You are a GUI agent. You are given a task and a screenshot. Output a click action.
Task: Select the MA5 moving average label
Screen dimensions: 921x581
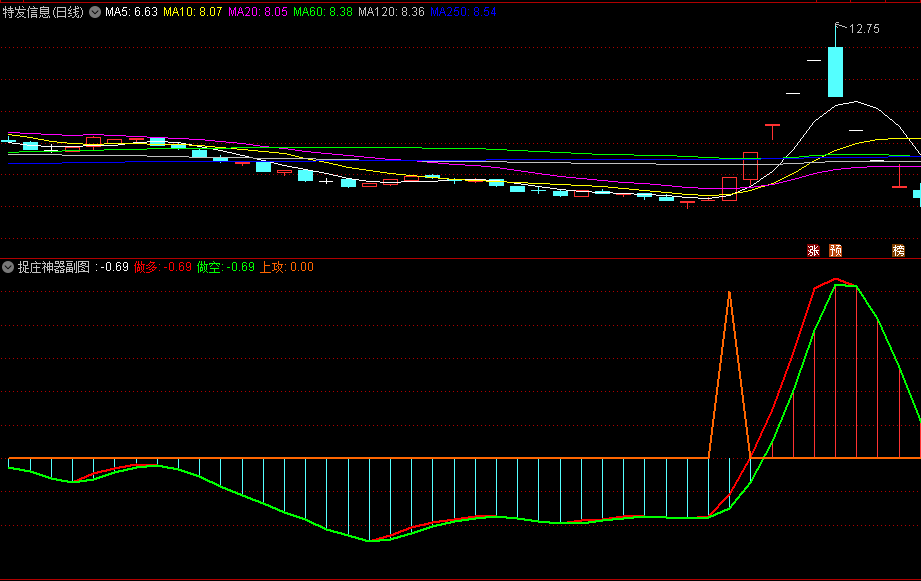[131, 13]
